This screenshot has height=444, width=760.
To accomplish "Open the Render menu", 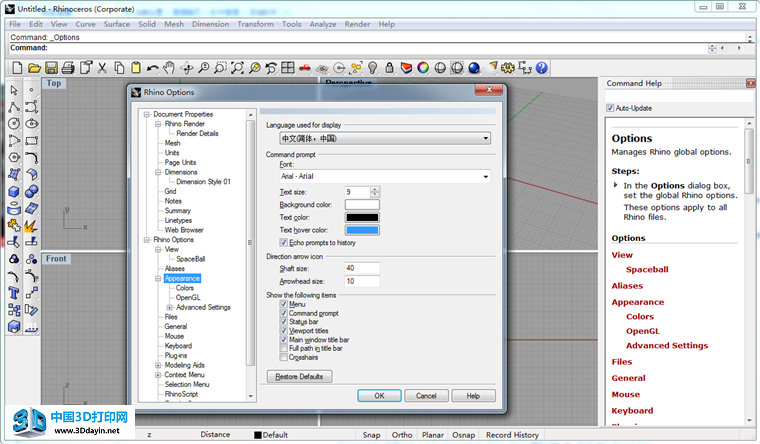I will tap(357, 24).
